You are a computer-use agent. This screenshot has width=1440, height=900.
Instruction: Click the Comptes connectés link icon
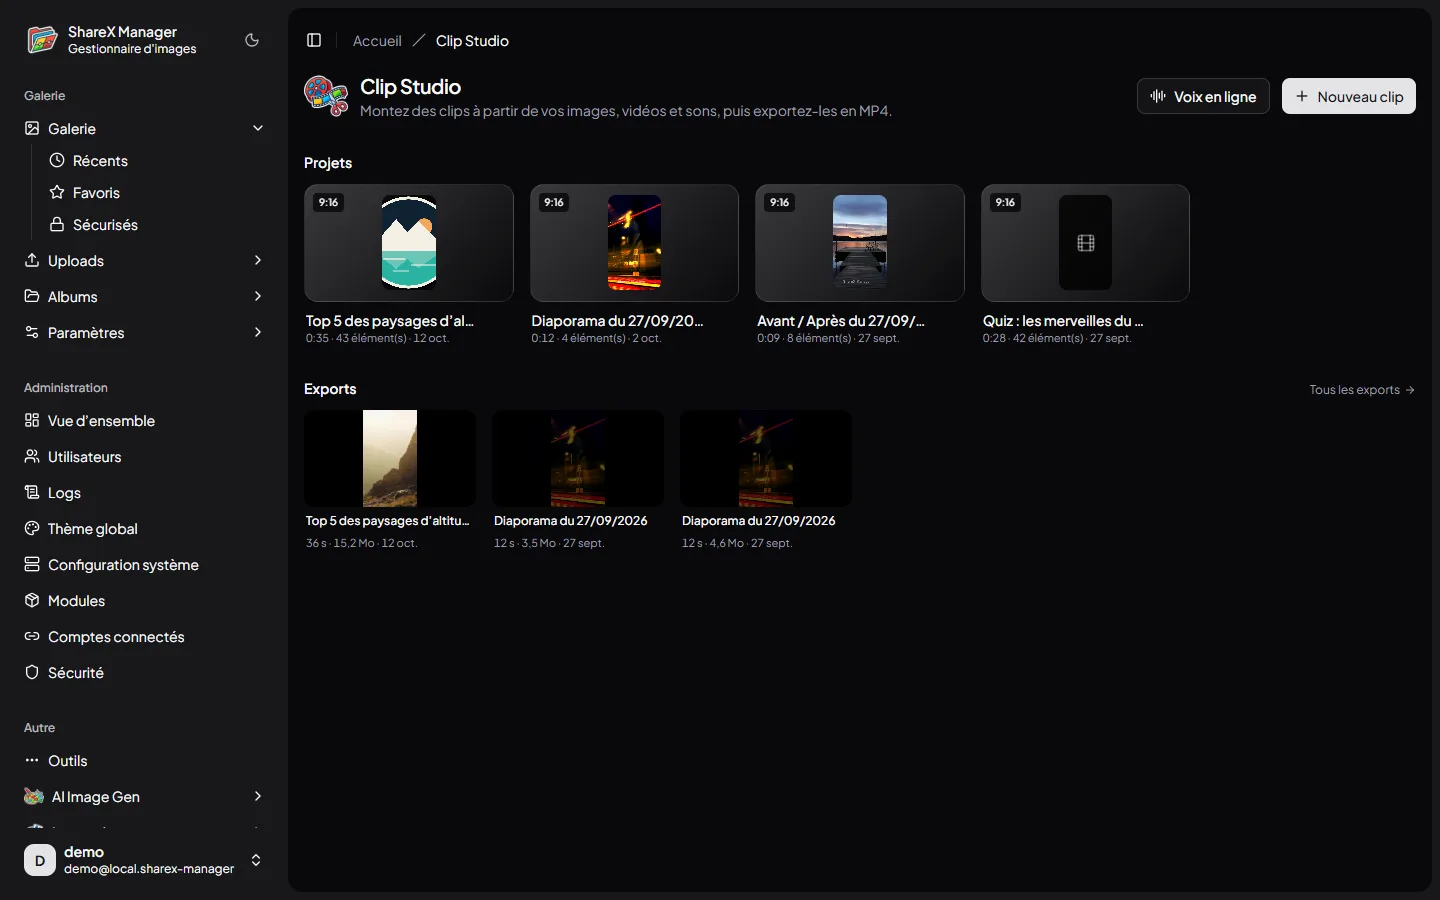click(32, 636)
